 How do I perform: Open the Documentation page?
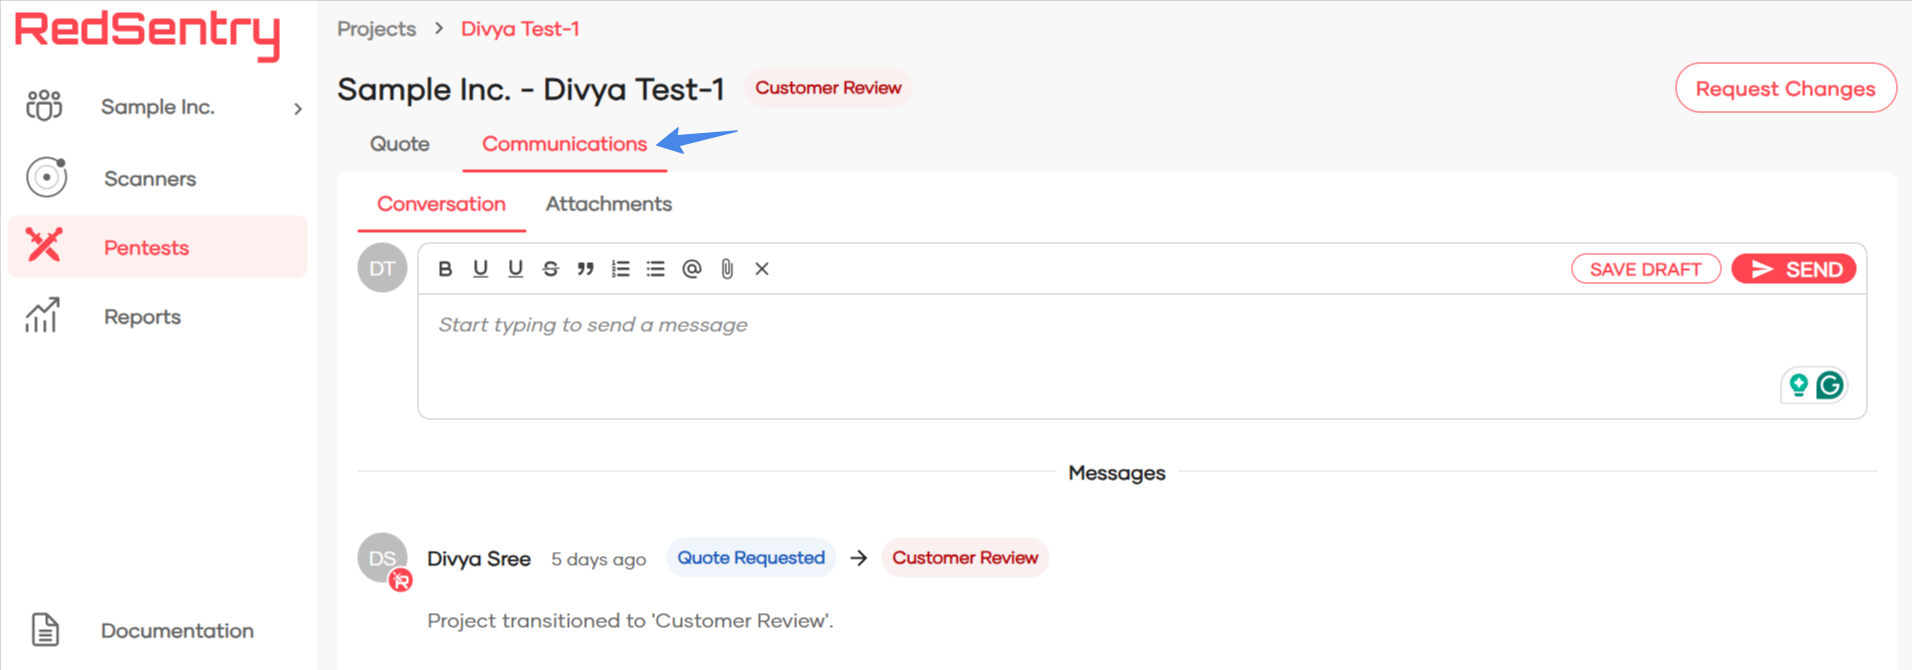click(177, 631)
